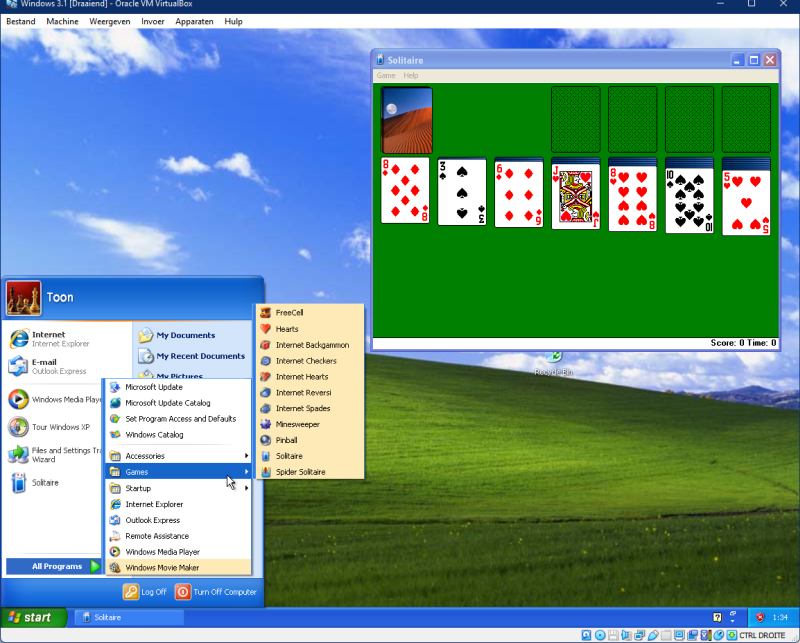Open FreeCell from the Games submenu

310,312
